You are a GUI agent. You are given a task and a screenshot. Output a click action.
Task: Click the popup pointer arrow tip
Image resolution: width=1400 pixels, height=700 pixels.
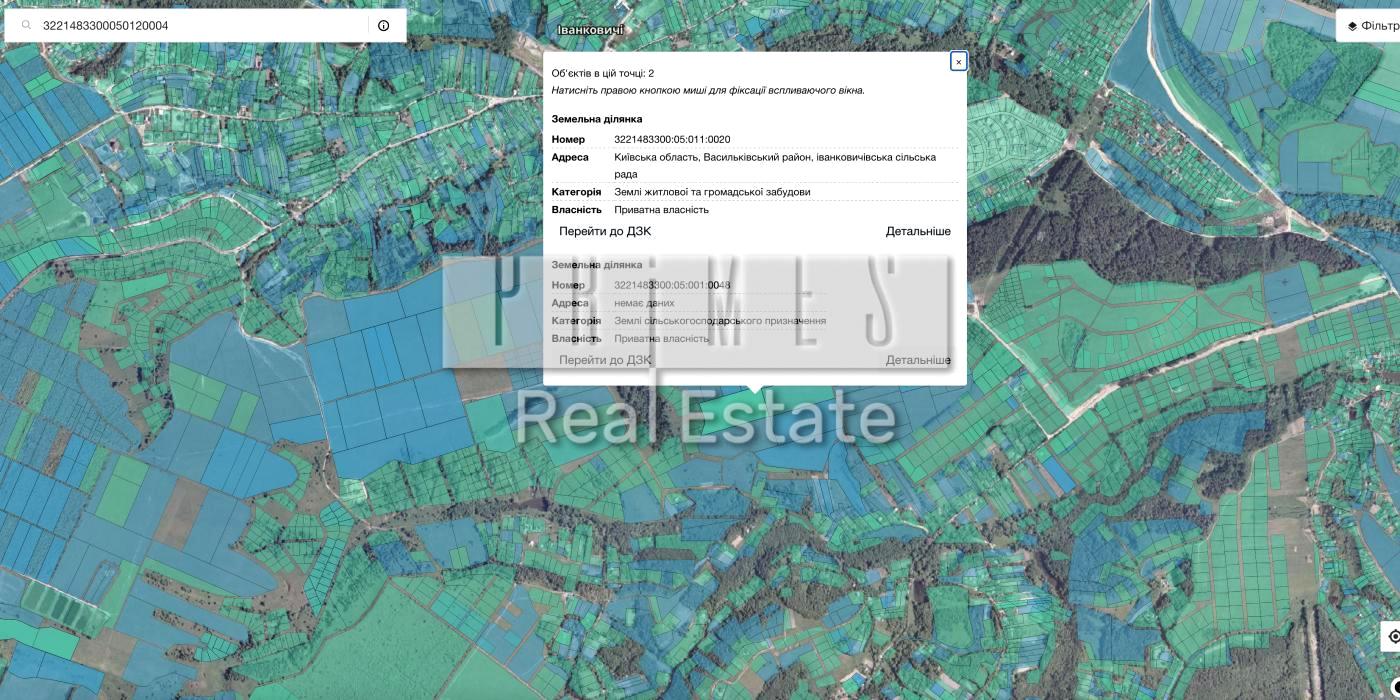click(755, 392)
